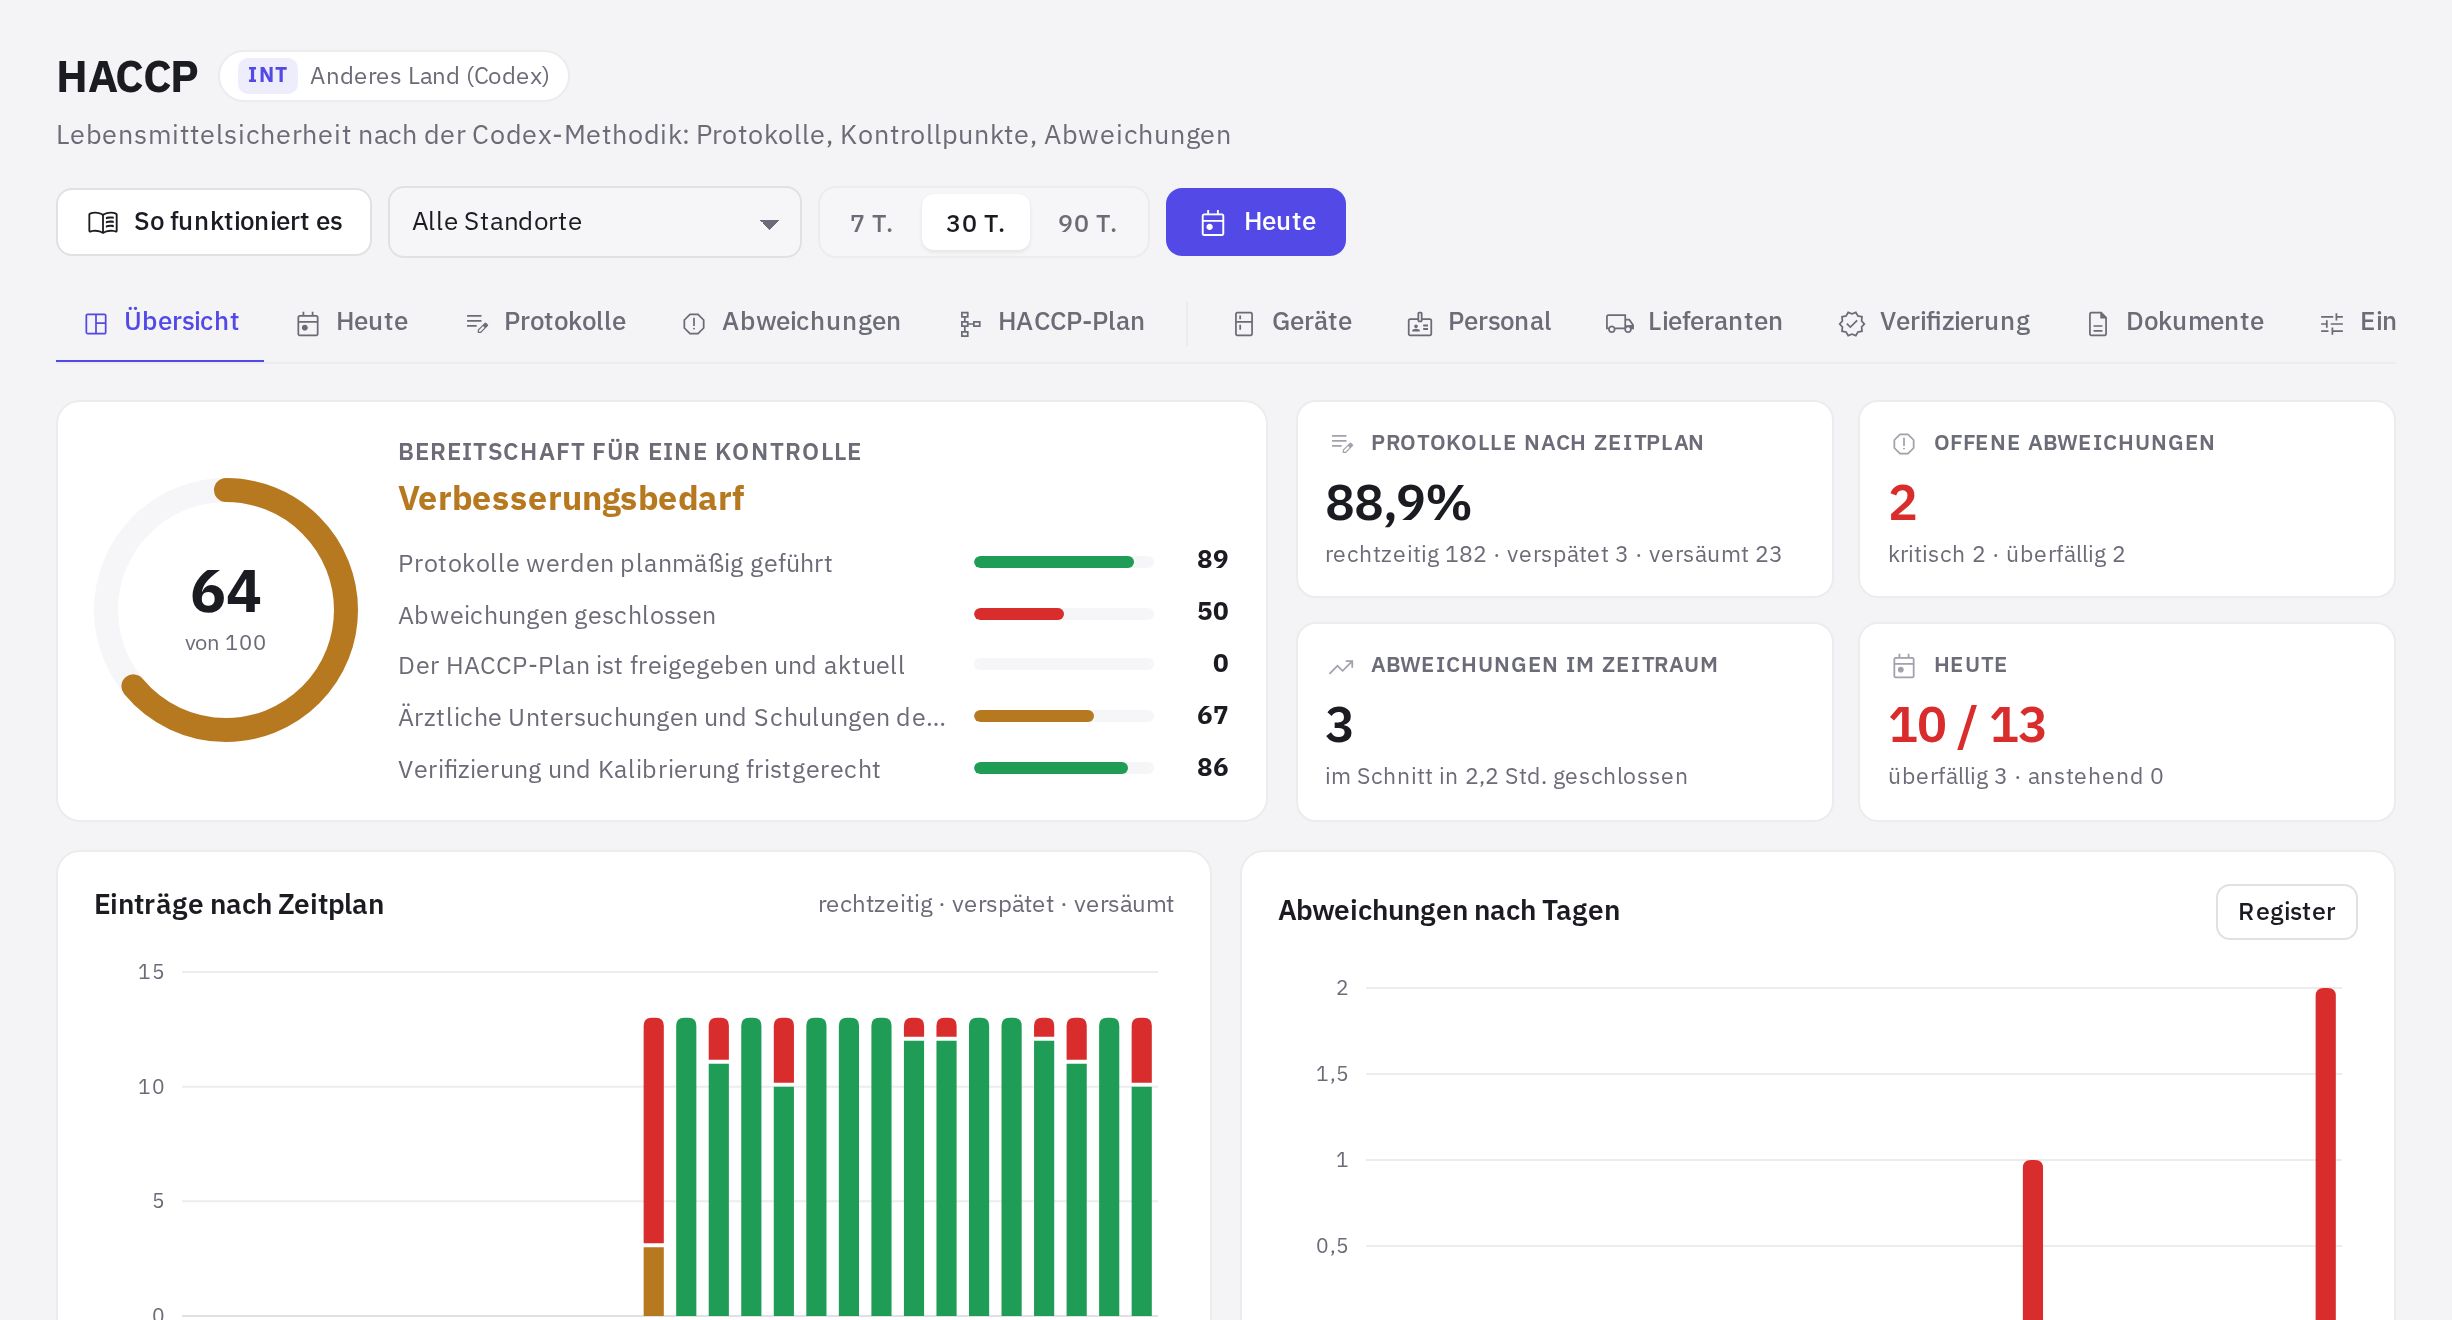Click the arrow of the Alle Standorte dropdown
Screen dimensions: 2452x1320
[x=769, y=224]
